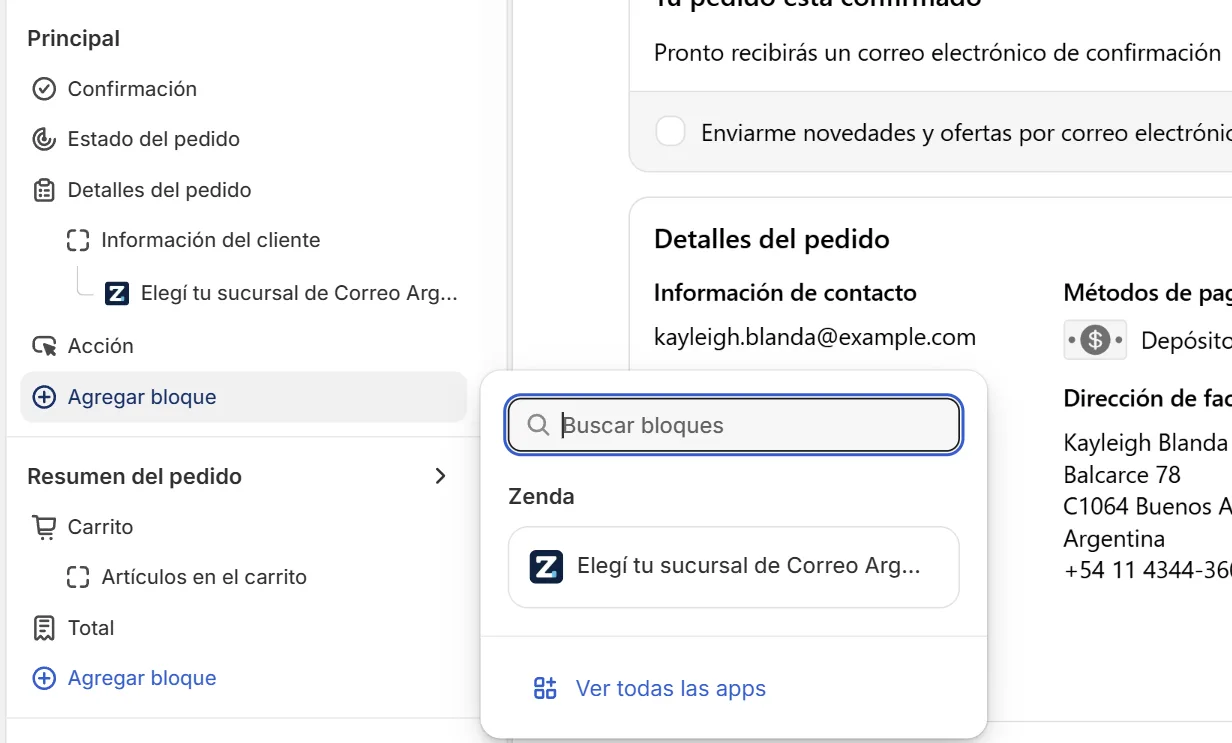Click the Acción cursor icon
The height and width of the screenshot is (743, 1232).
click(44, 346)
